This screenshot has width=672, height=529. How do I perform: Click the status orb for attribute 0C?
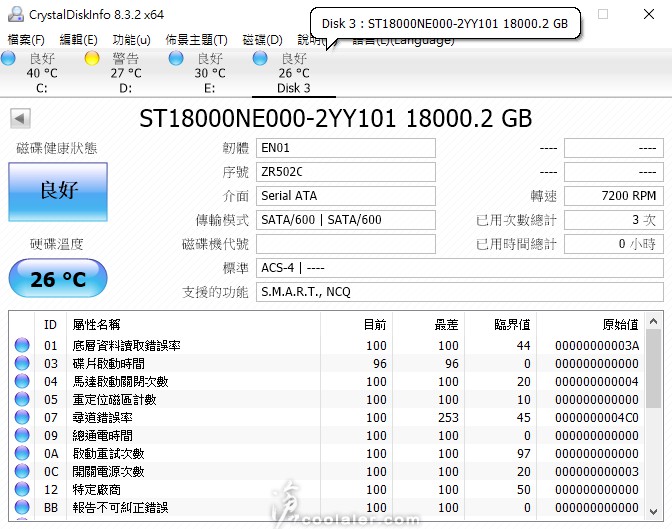pos(22,471)
